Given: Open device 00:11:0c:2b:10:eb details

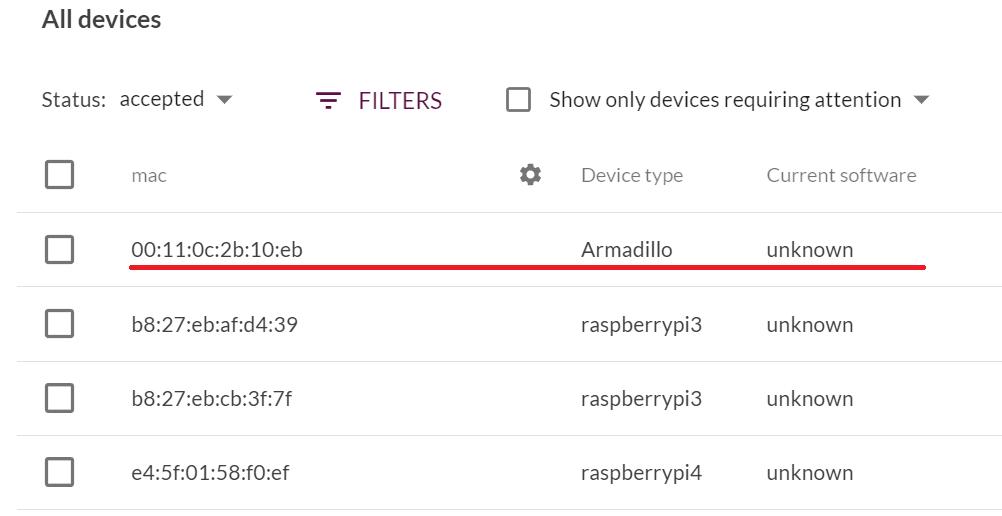Looking at the screenshot, I should tap(217, 250).
